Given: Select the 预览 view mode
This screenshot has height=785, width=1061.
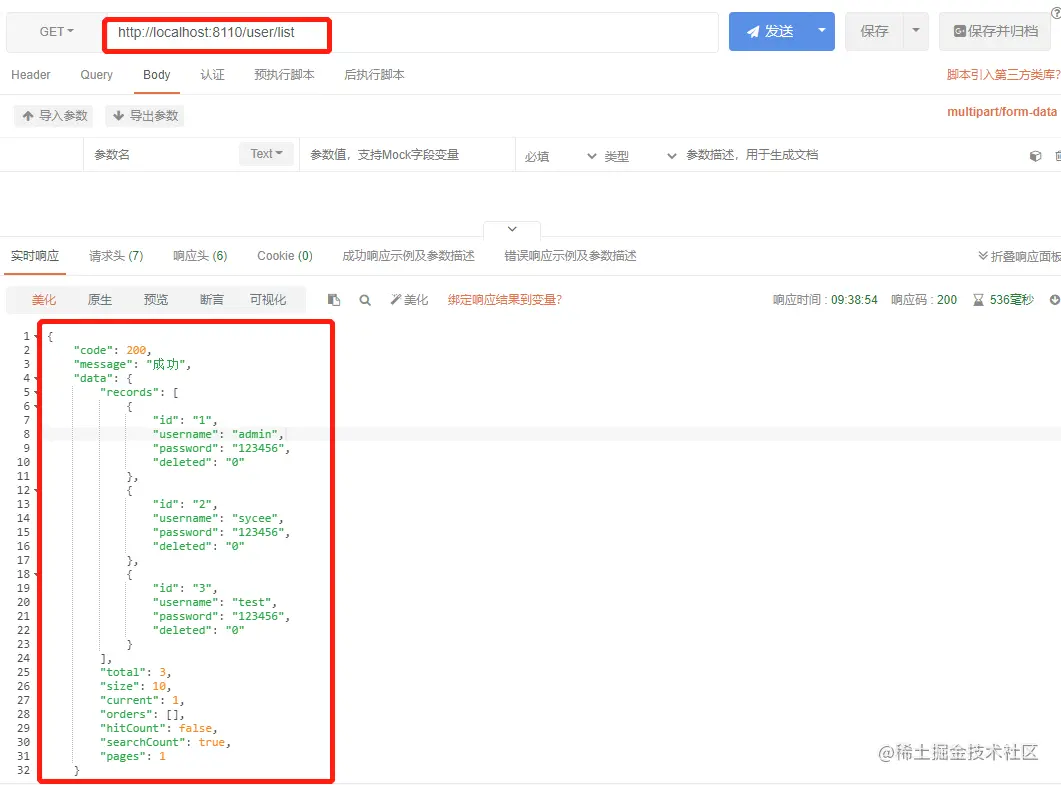Looking at the screenshot, I should tap(156, 299).
